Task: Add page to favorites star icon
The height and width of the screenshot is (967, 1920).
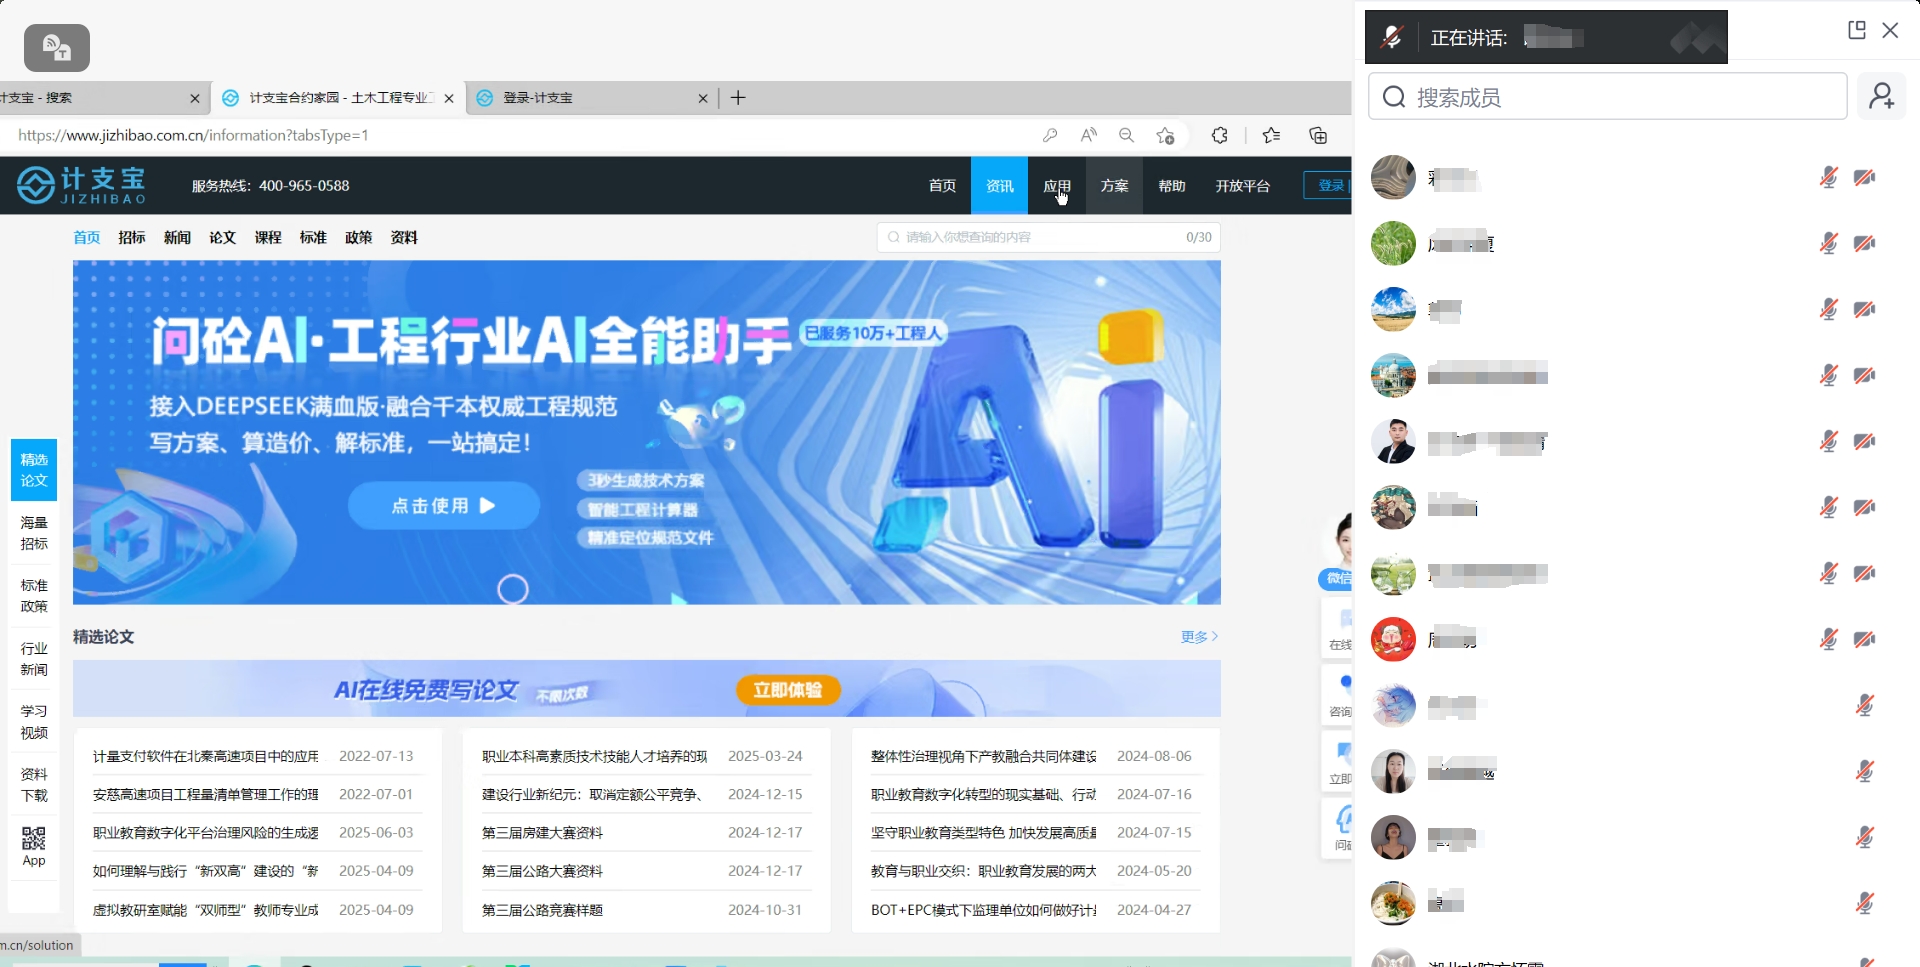Action: (1166, 135)
